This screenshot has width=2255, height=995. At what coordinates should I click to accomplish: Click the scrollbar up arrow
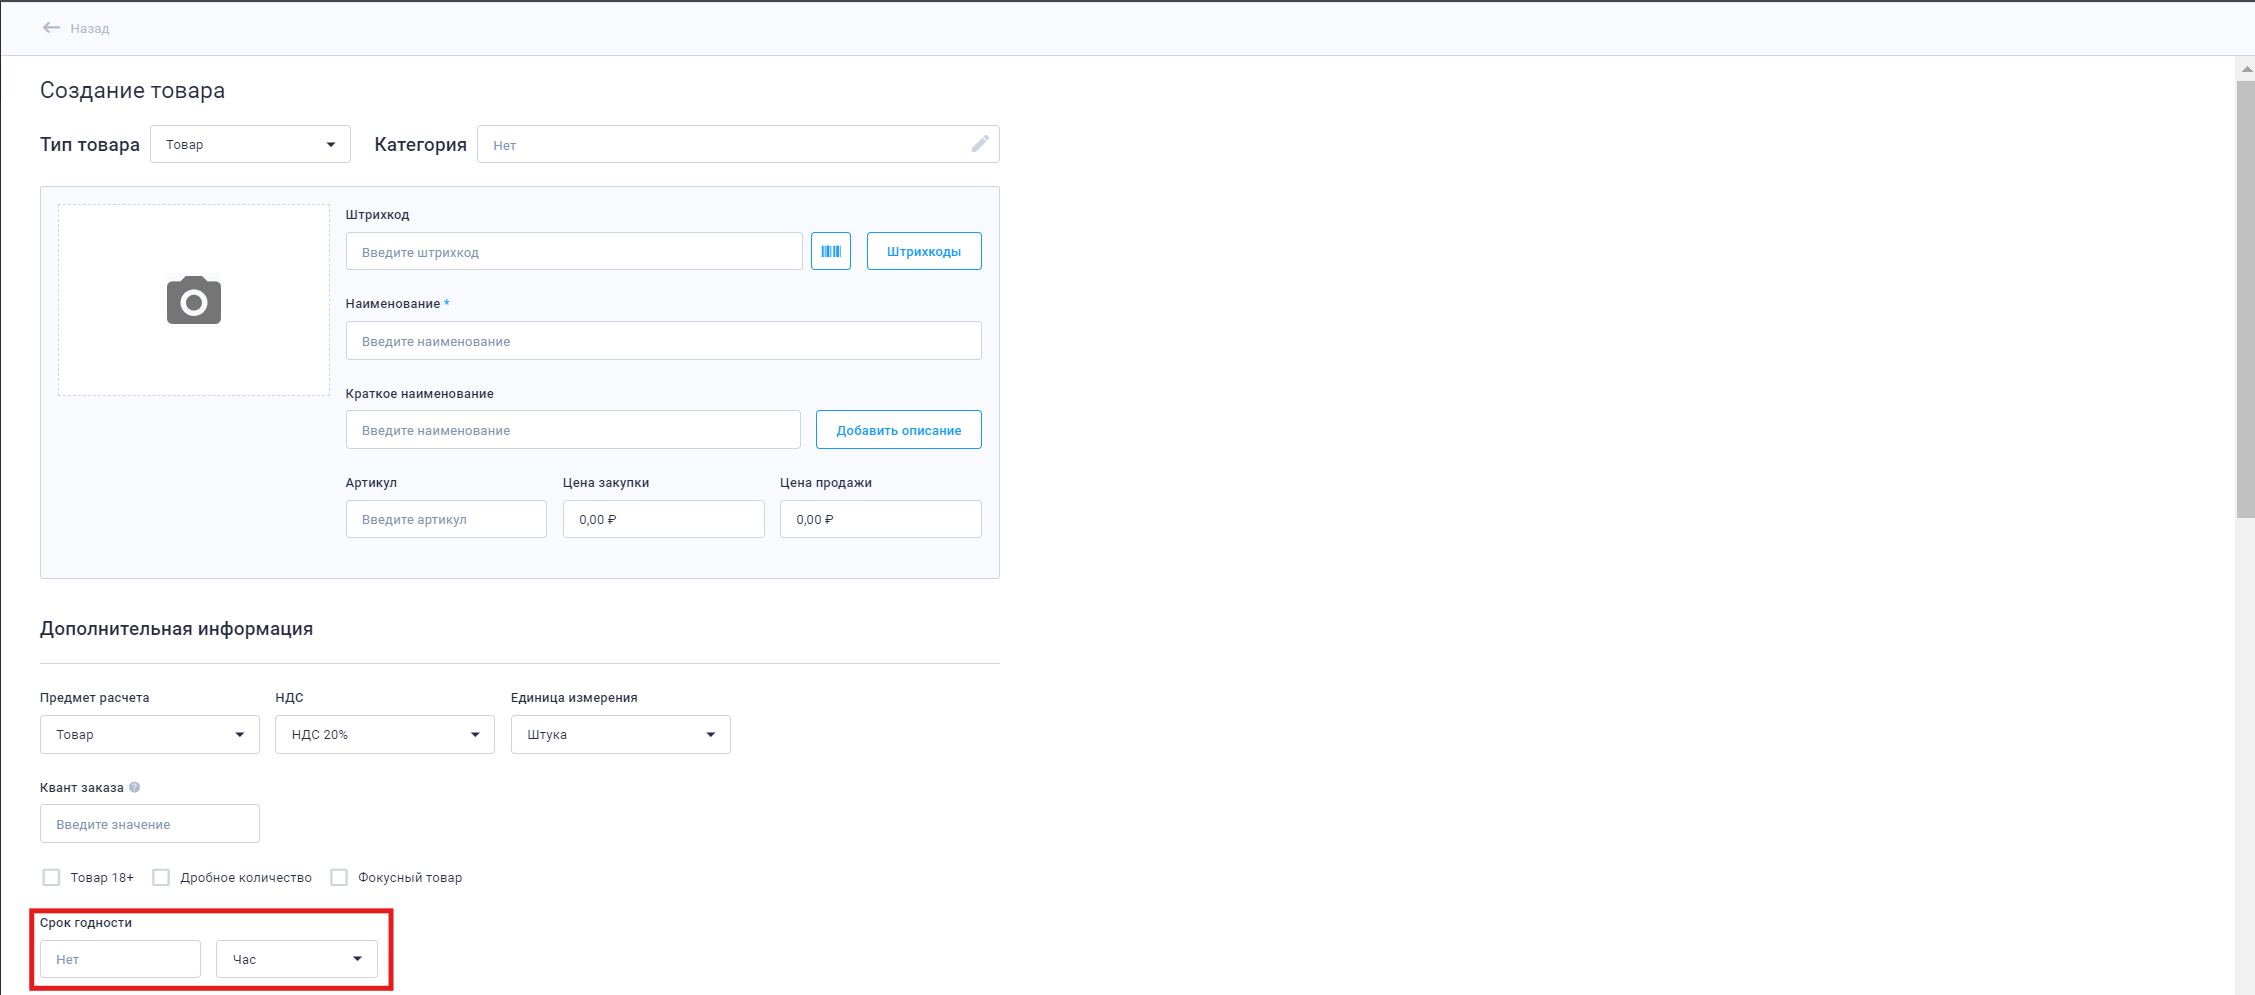tap(2245, 69)
